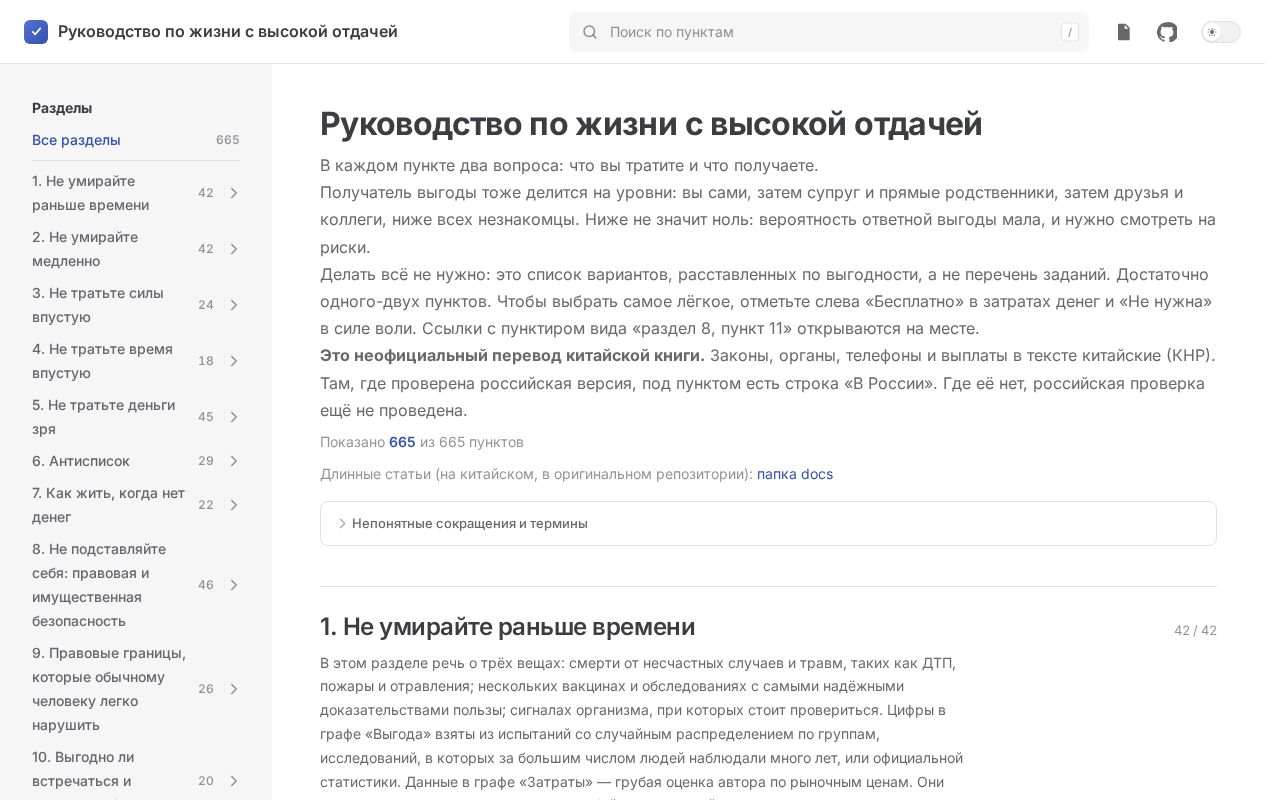Click the blue checkmark logo icon
1280x800 pixels.
pyautogui.click(x=36, y=32)
